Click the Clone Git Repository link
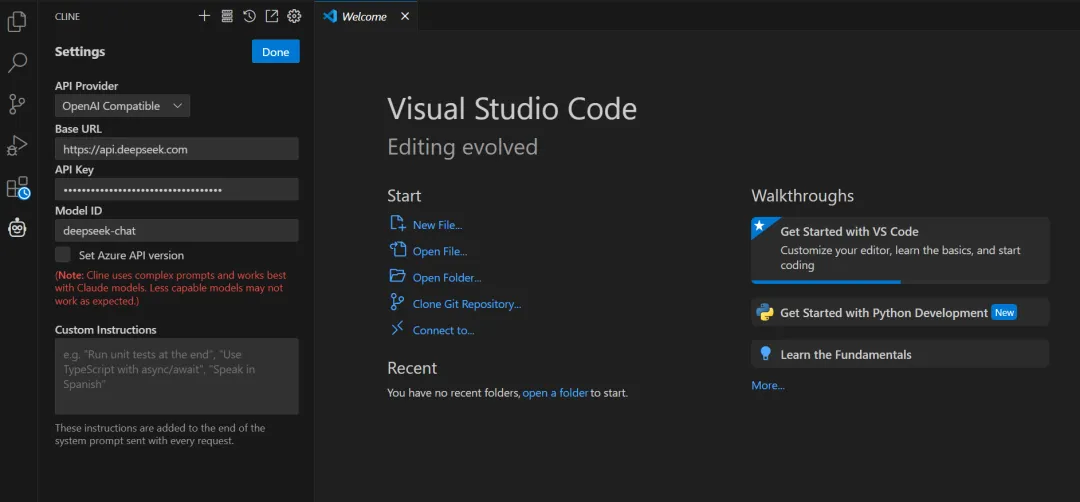This screenshot has width=1080, height=502. 466,304
